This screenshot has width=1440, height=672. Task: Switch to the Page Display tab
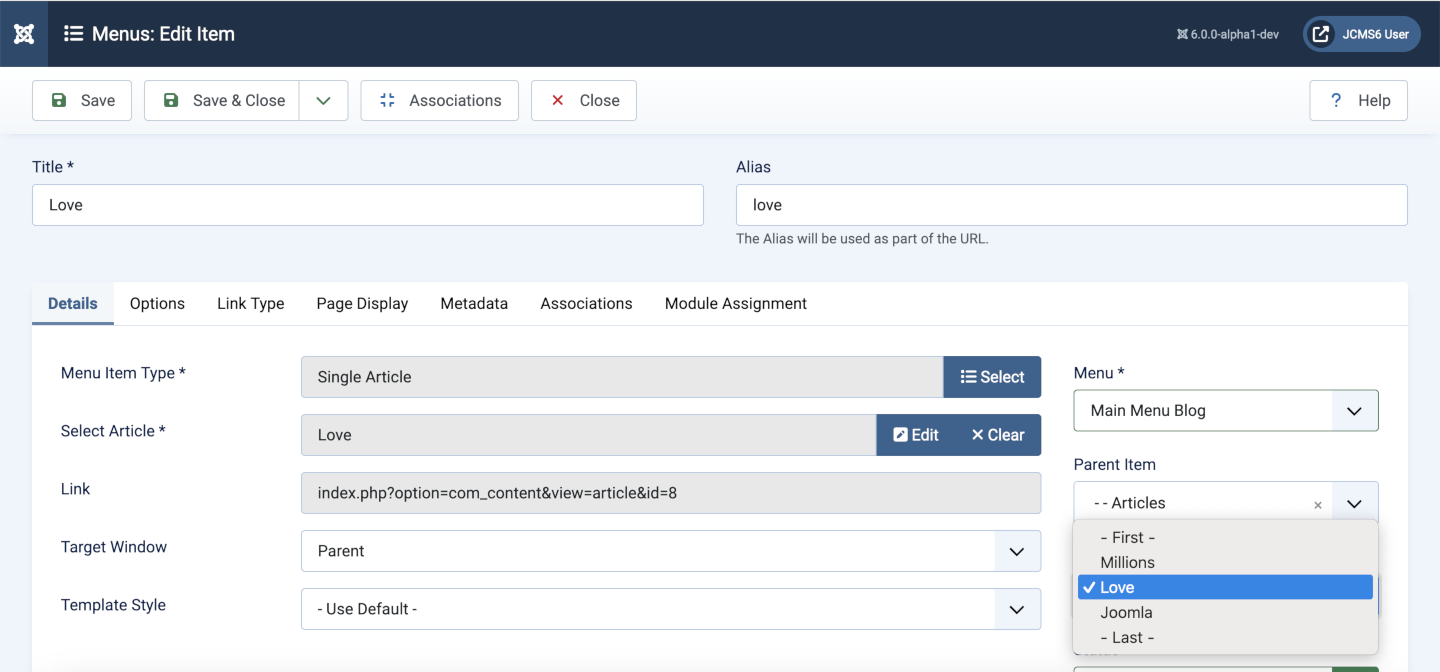[362, 303]
